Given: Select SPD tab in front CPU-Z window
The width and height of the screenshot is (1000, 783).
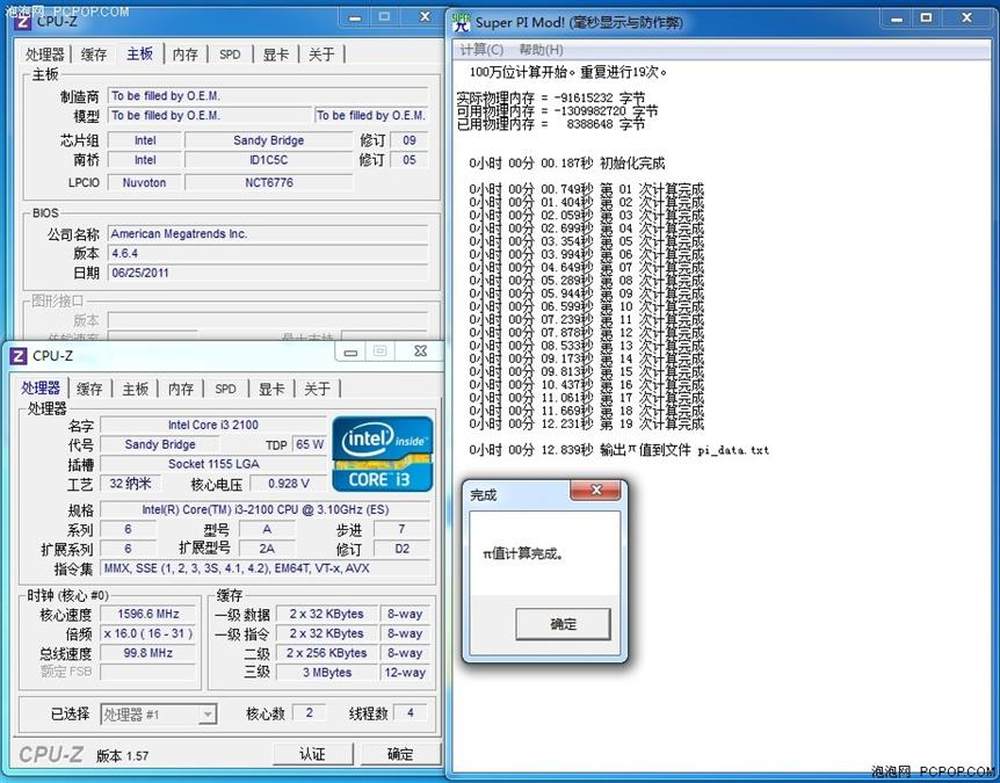Looking at the screenshot, I should [226, 389].
